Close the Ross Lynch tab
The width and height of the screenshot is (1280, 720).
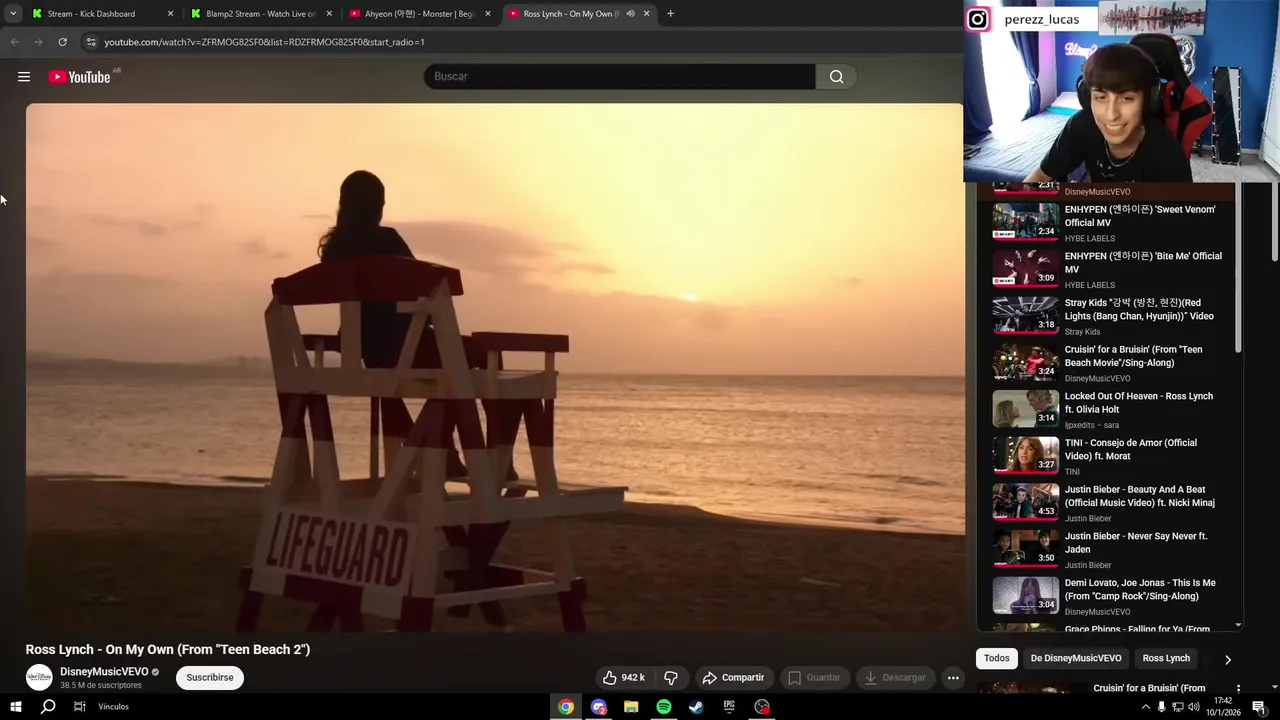tap(646, 14)
